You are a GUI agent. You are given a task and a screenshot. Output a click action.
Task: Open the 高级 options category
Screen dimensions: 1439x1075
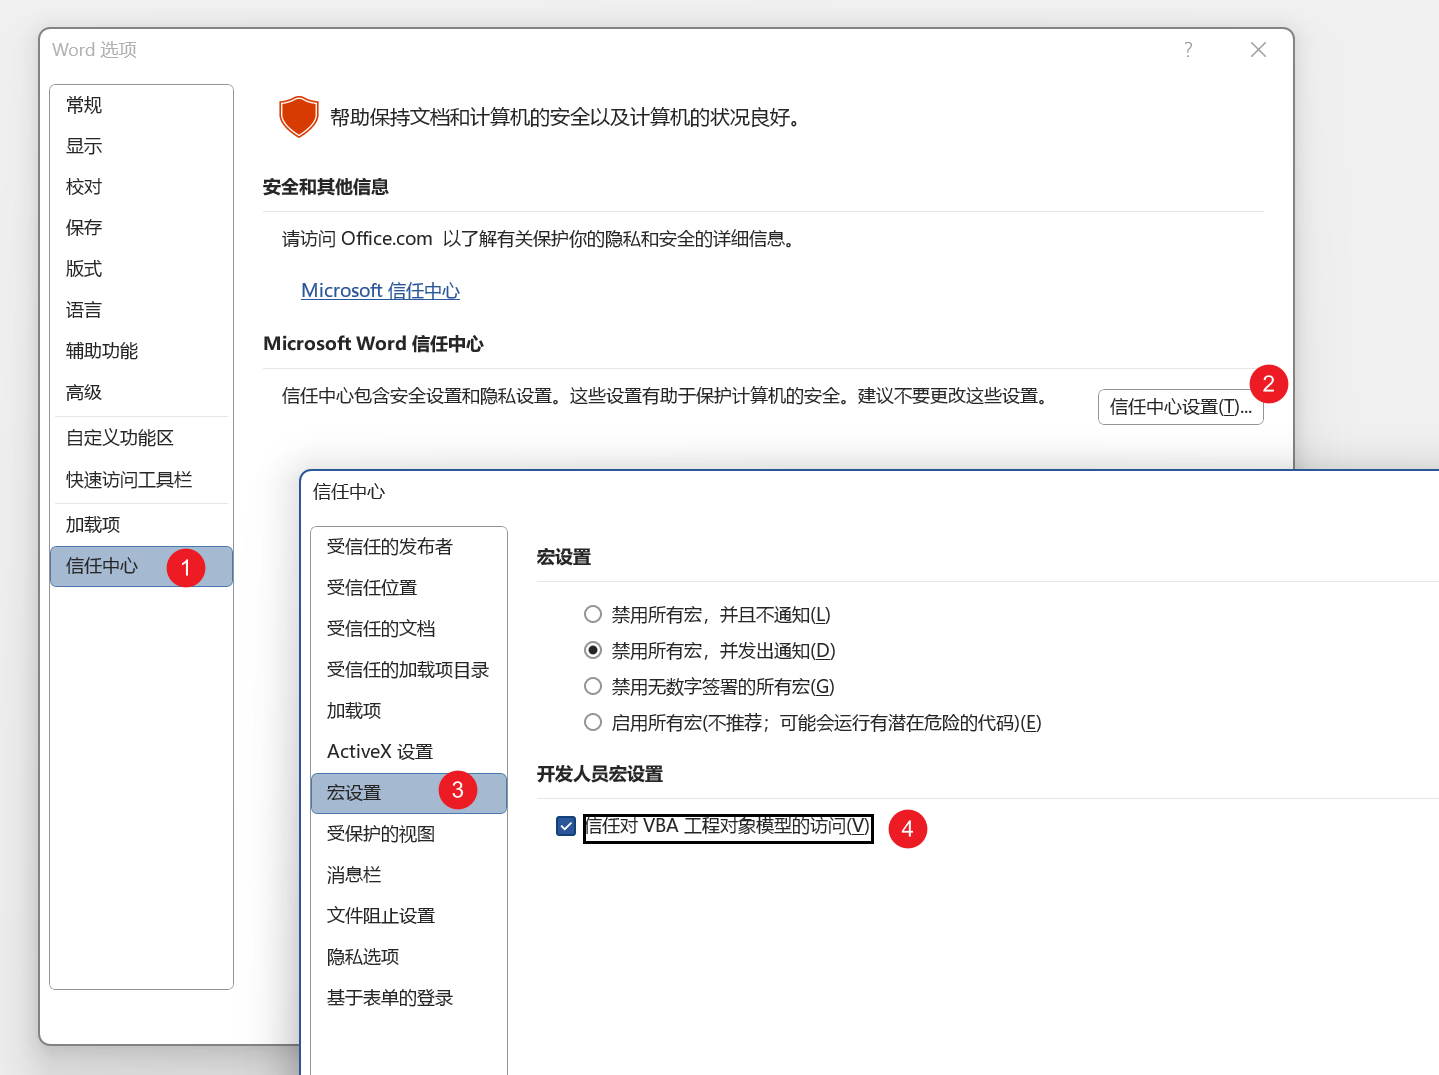coord(141,393)
